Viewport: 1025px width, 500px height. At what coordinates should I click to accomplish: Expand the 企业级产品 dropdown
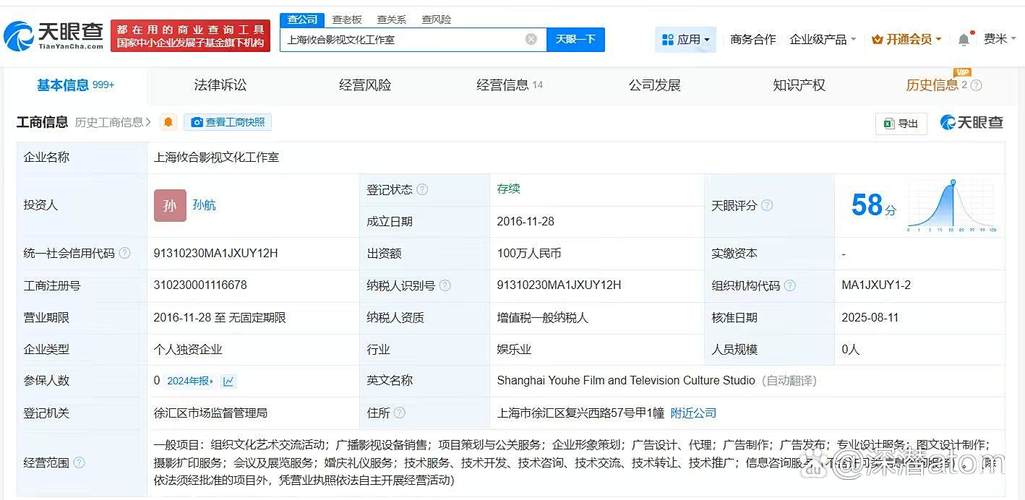pos(822,40)
